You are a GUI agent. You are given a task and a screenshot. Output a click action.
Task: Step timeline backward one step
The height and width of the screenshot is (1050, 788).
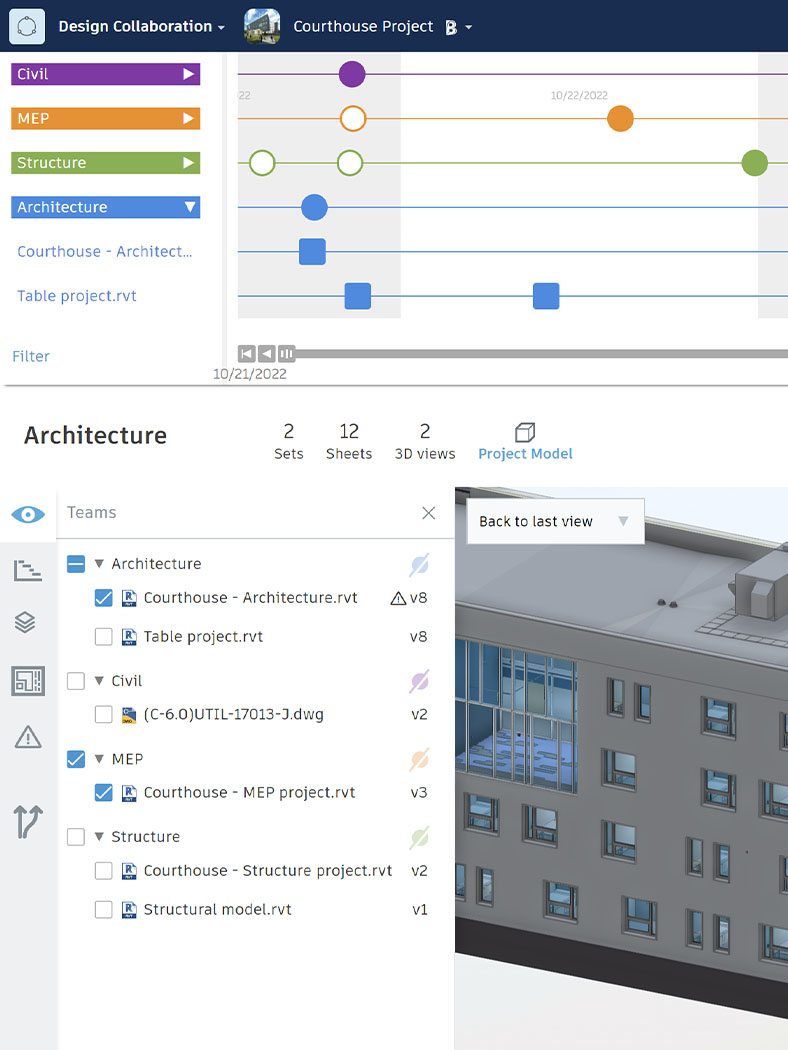[266, 354]
